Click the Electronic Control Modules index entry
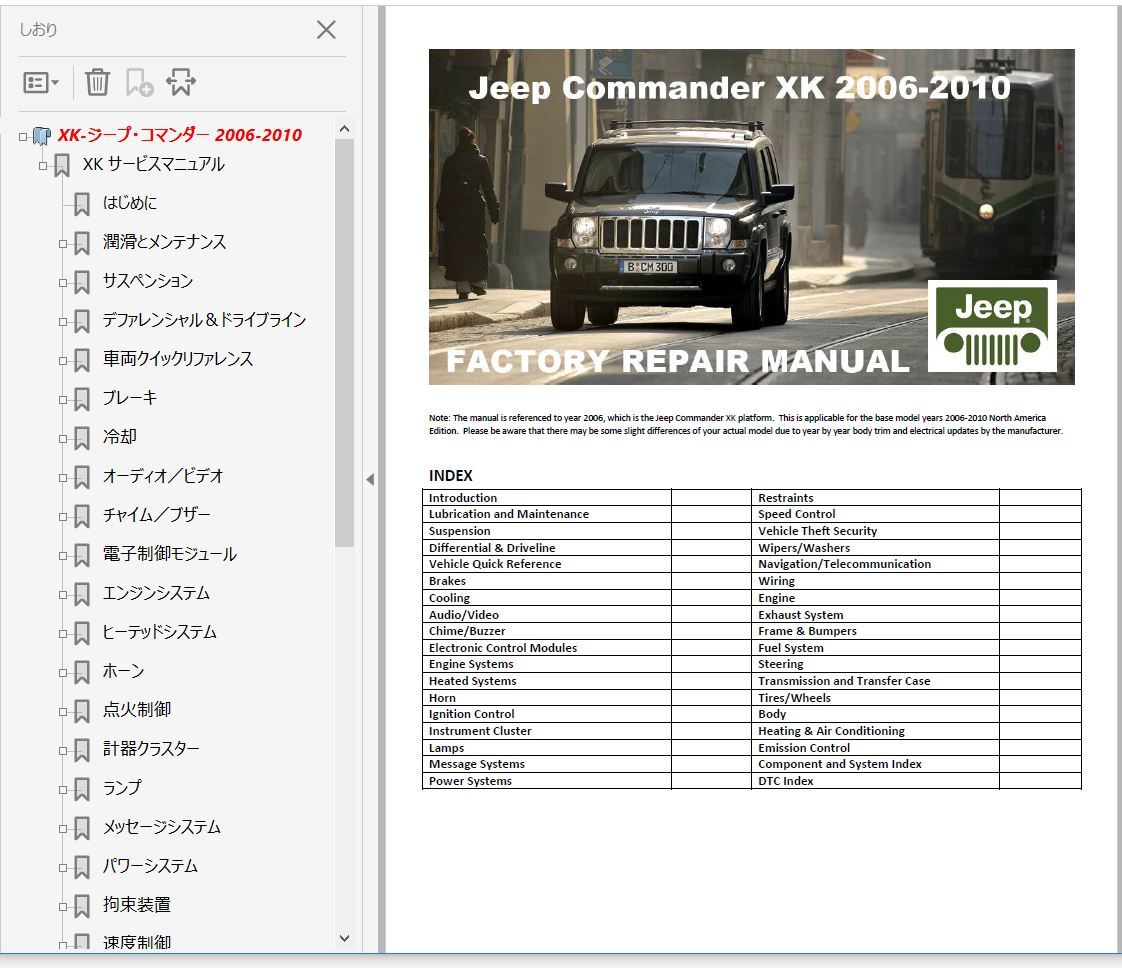The height and width of the screenshot is (968, 1122). [x=503, y=648]
